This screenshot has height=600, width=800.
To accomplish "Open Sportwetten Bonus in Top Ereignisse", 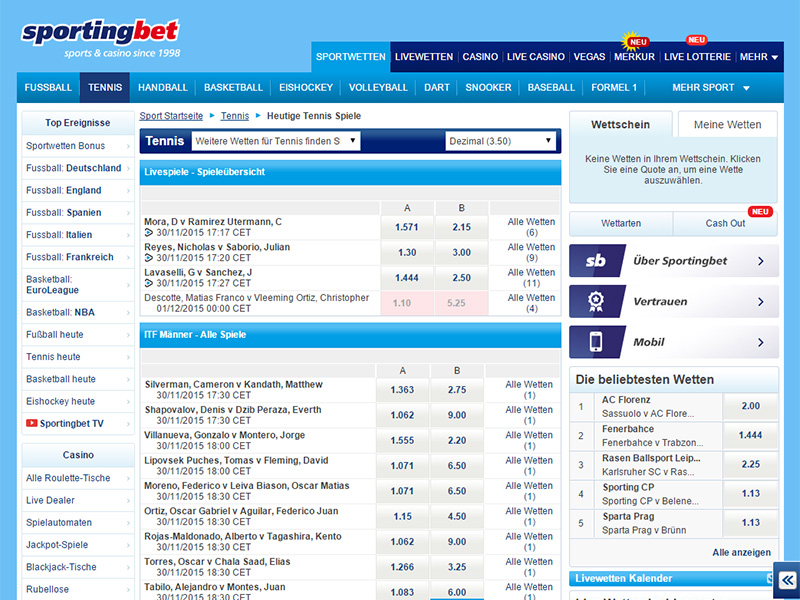I will point(78,146).
